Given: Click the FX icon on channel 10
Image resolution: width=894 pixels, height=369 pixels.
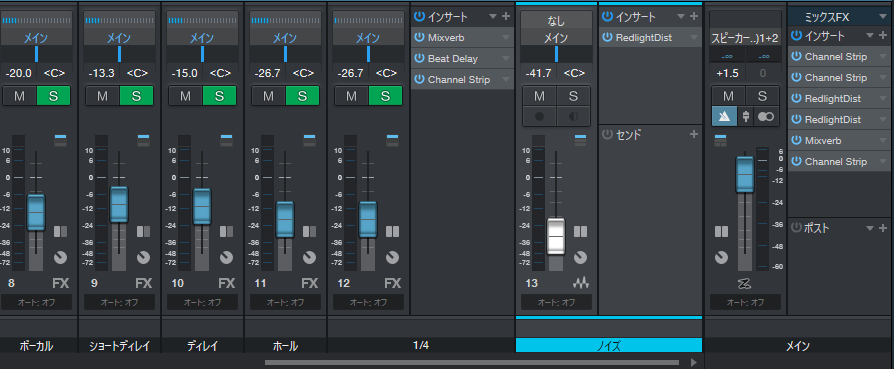Looking at the screenshot, I should (x=227, y=283).
